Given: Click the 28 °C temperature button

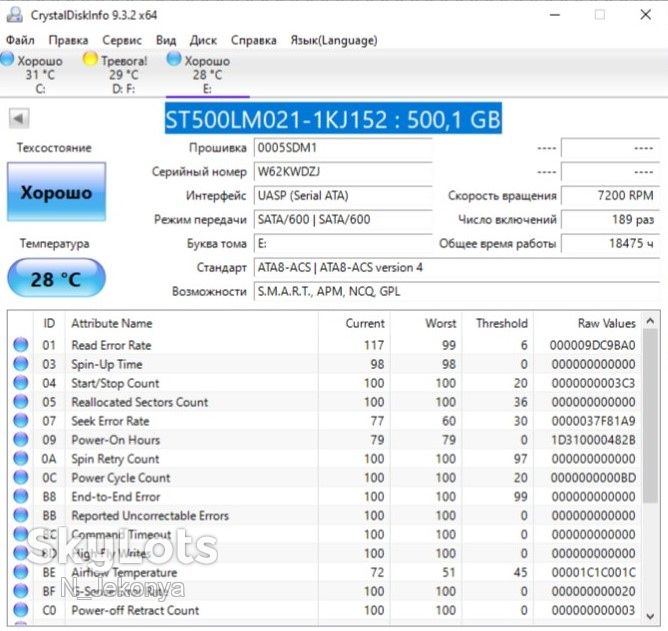Looking at the screenshot, I should coord(56,279).
